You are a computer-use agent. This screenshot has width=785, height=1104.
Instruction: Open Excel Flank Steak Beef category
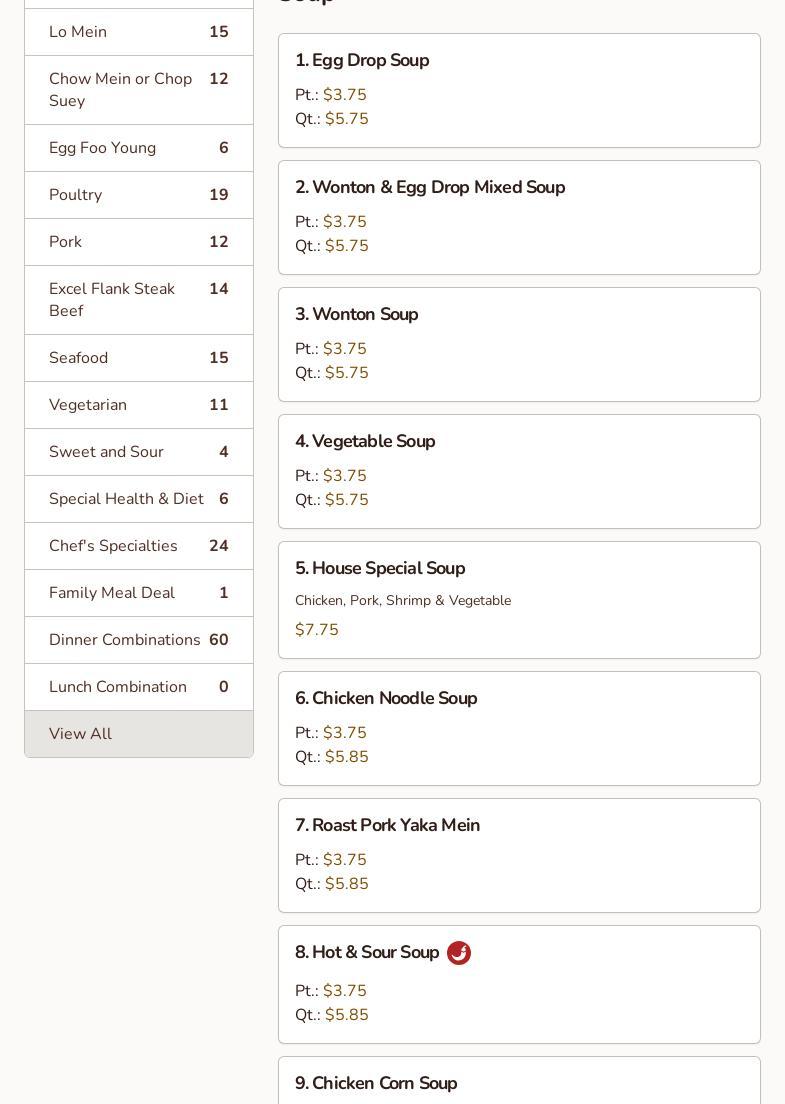pos(138,300)
